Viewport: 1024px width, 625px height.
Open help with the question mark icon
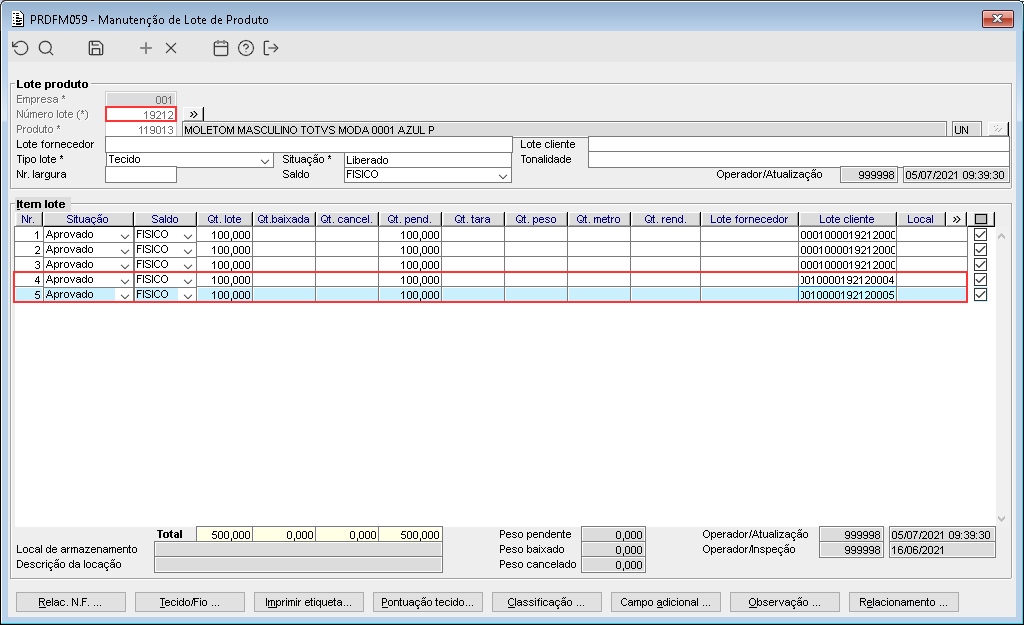[246, 48]
